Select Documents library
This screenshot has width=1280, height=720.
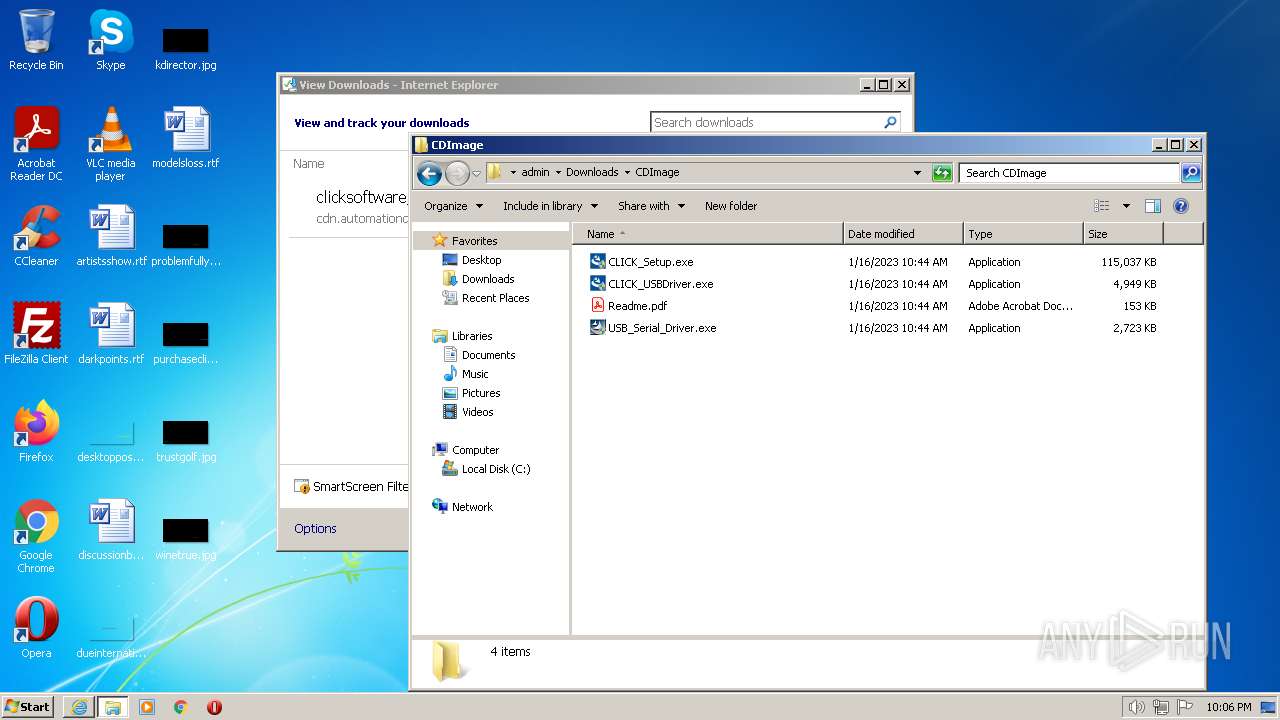click(479, 355)
